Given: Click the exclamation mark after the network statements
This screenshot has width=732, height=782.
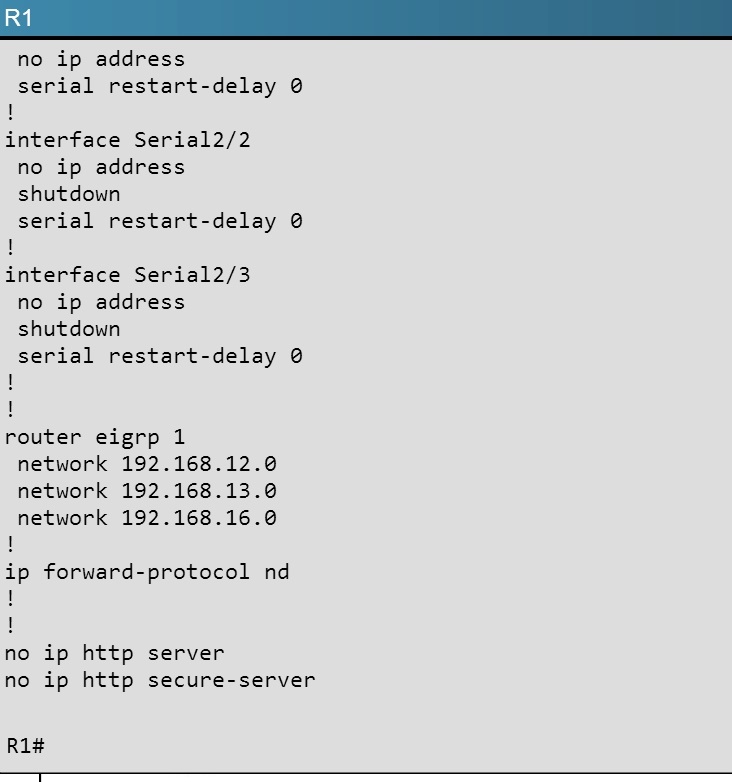Looking at the screenshot, I should [x=10, y=544].
